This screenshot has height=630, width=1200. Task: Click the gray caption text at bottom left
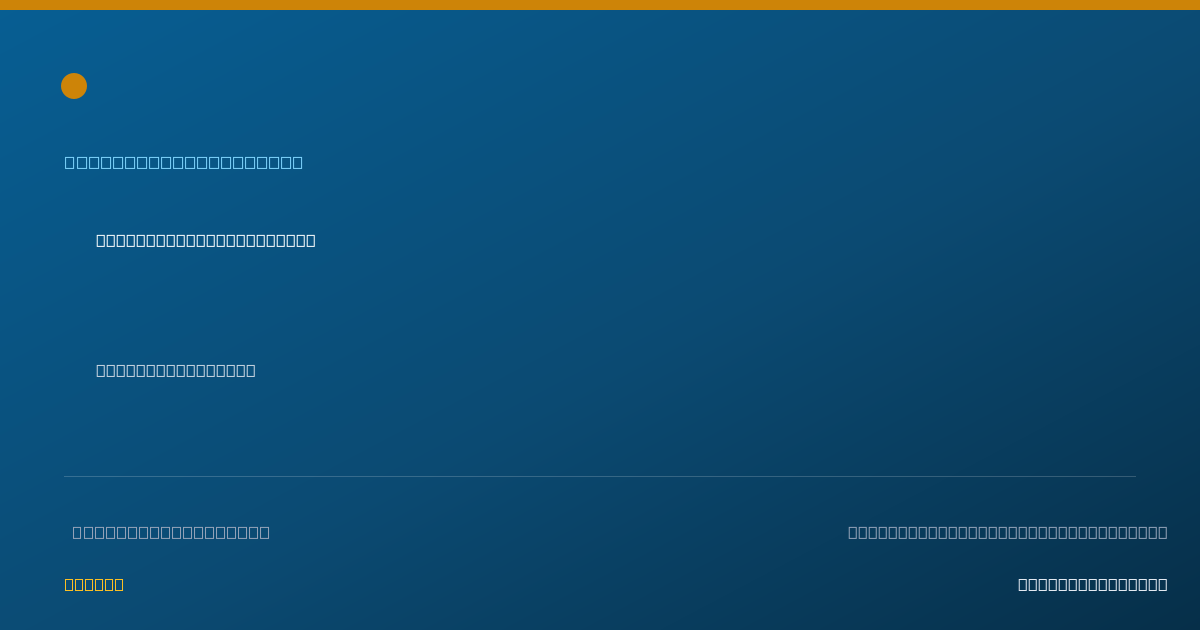click(171, 532)
